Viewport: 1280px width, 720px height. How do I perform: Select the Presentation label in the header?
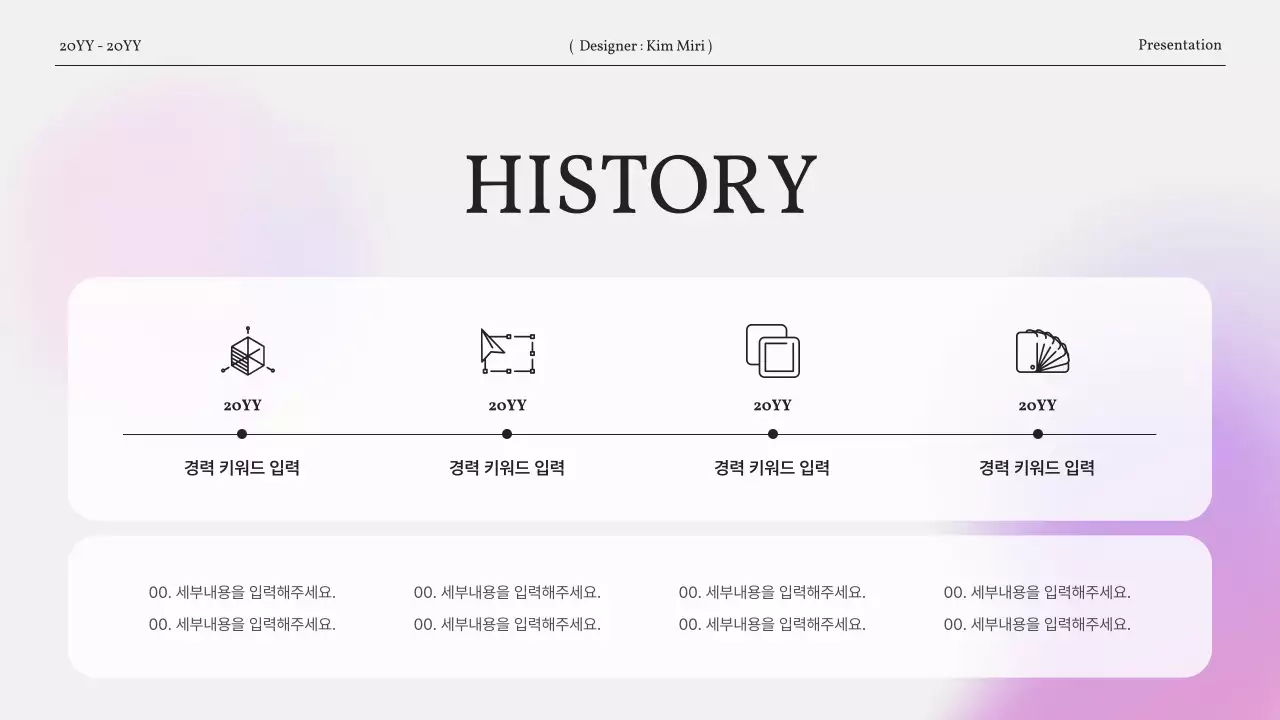coord(1179,45)
